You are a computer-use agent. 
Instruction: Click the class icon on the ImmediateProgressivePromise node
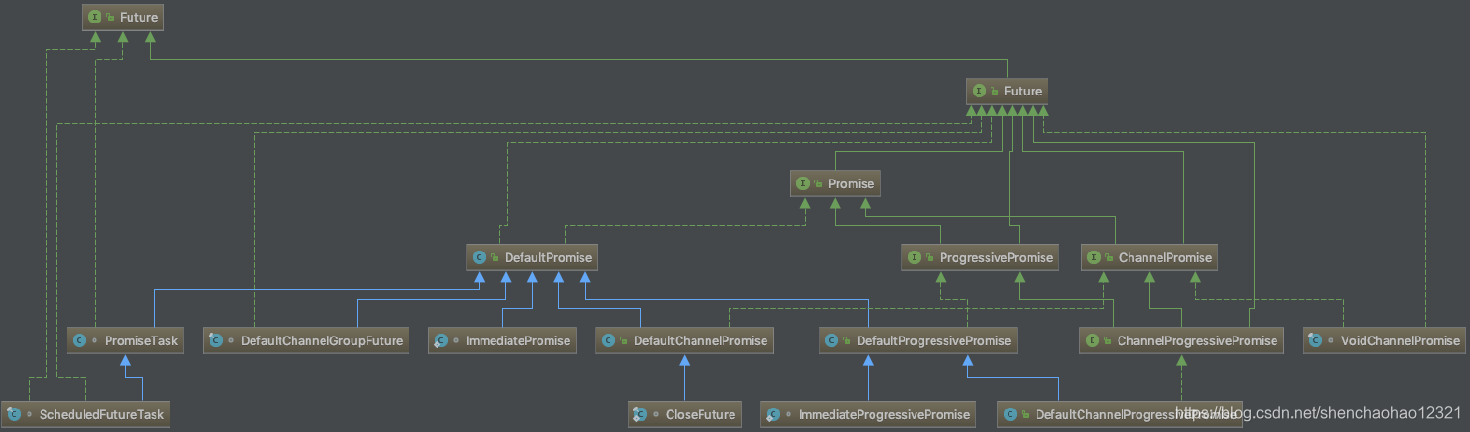tap(773, 413)
